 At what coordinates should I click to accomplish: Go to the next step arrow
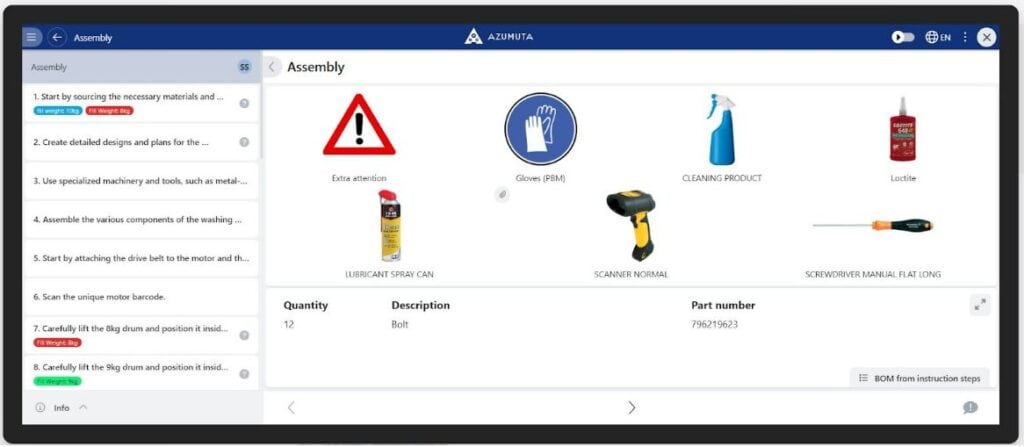[x=632, y=408]
